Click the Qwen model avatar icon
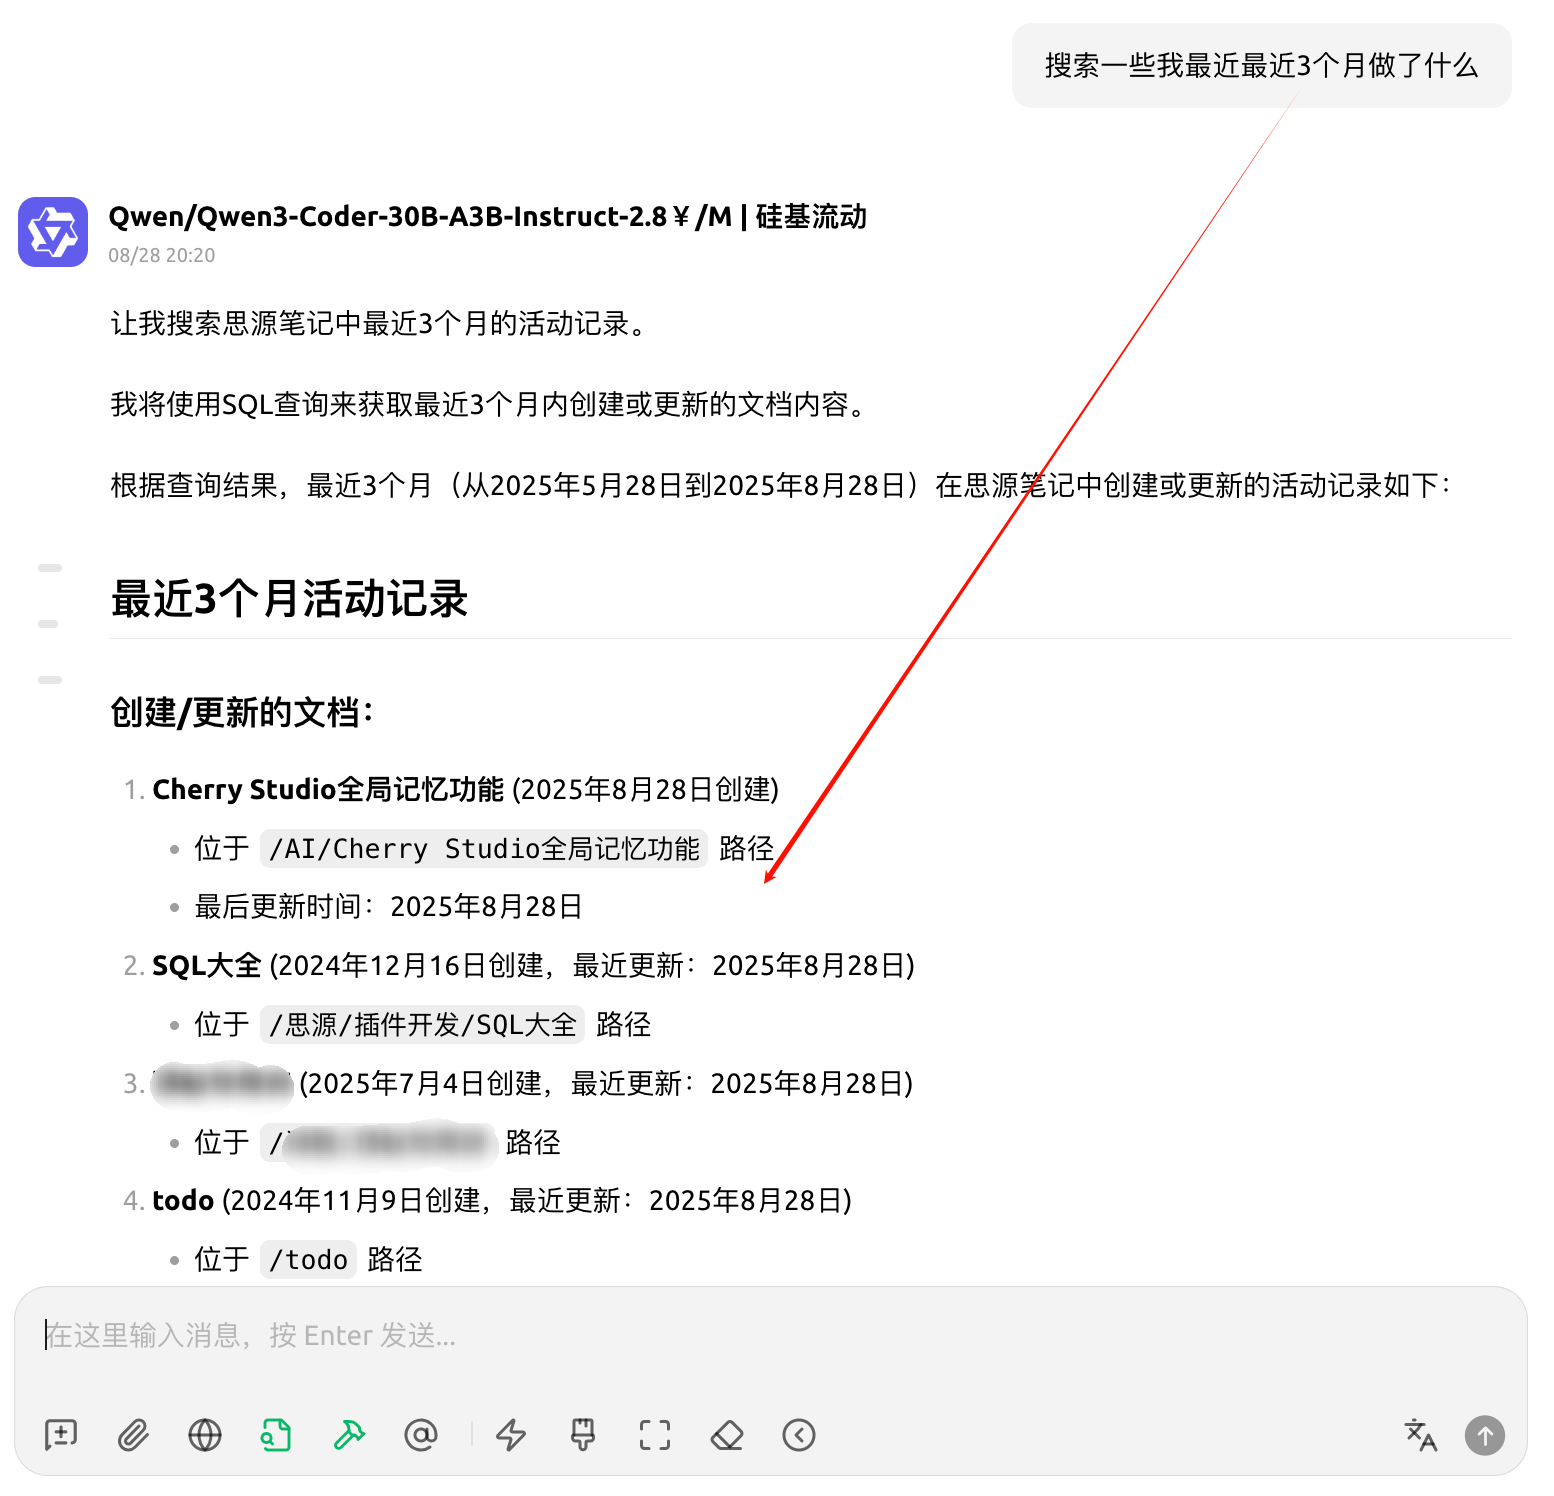 [x=53, y=232]
